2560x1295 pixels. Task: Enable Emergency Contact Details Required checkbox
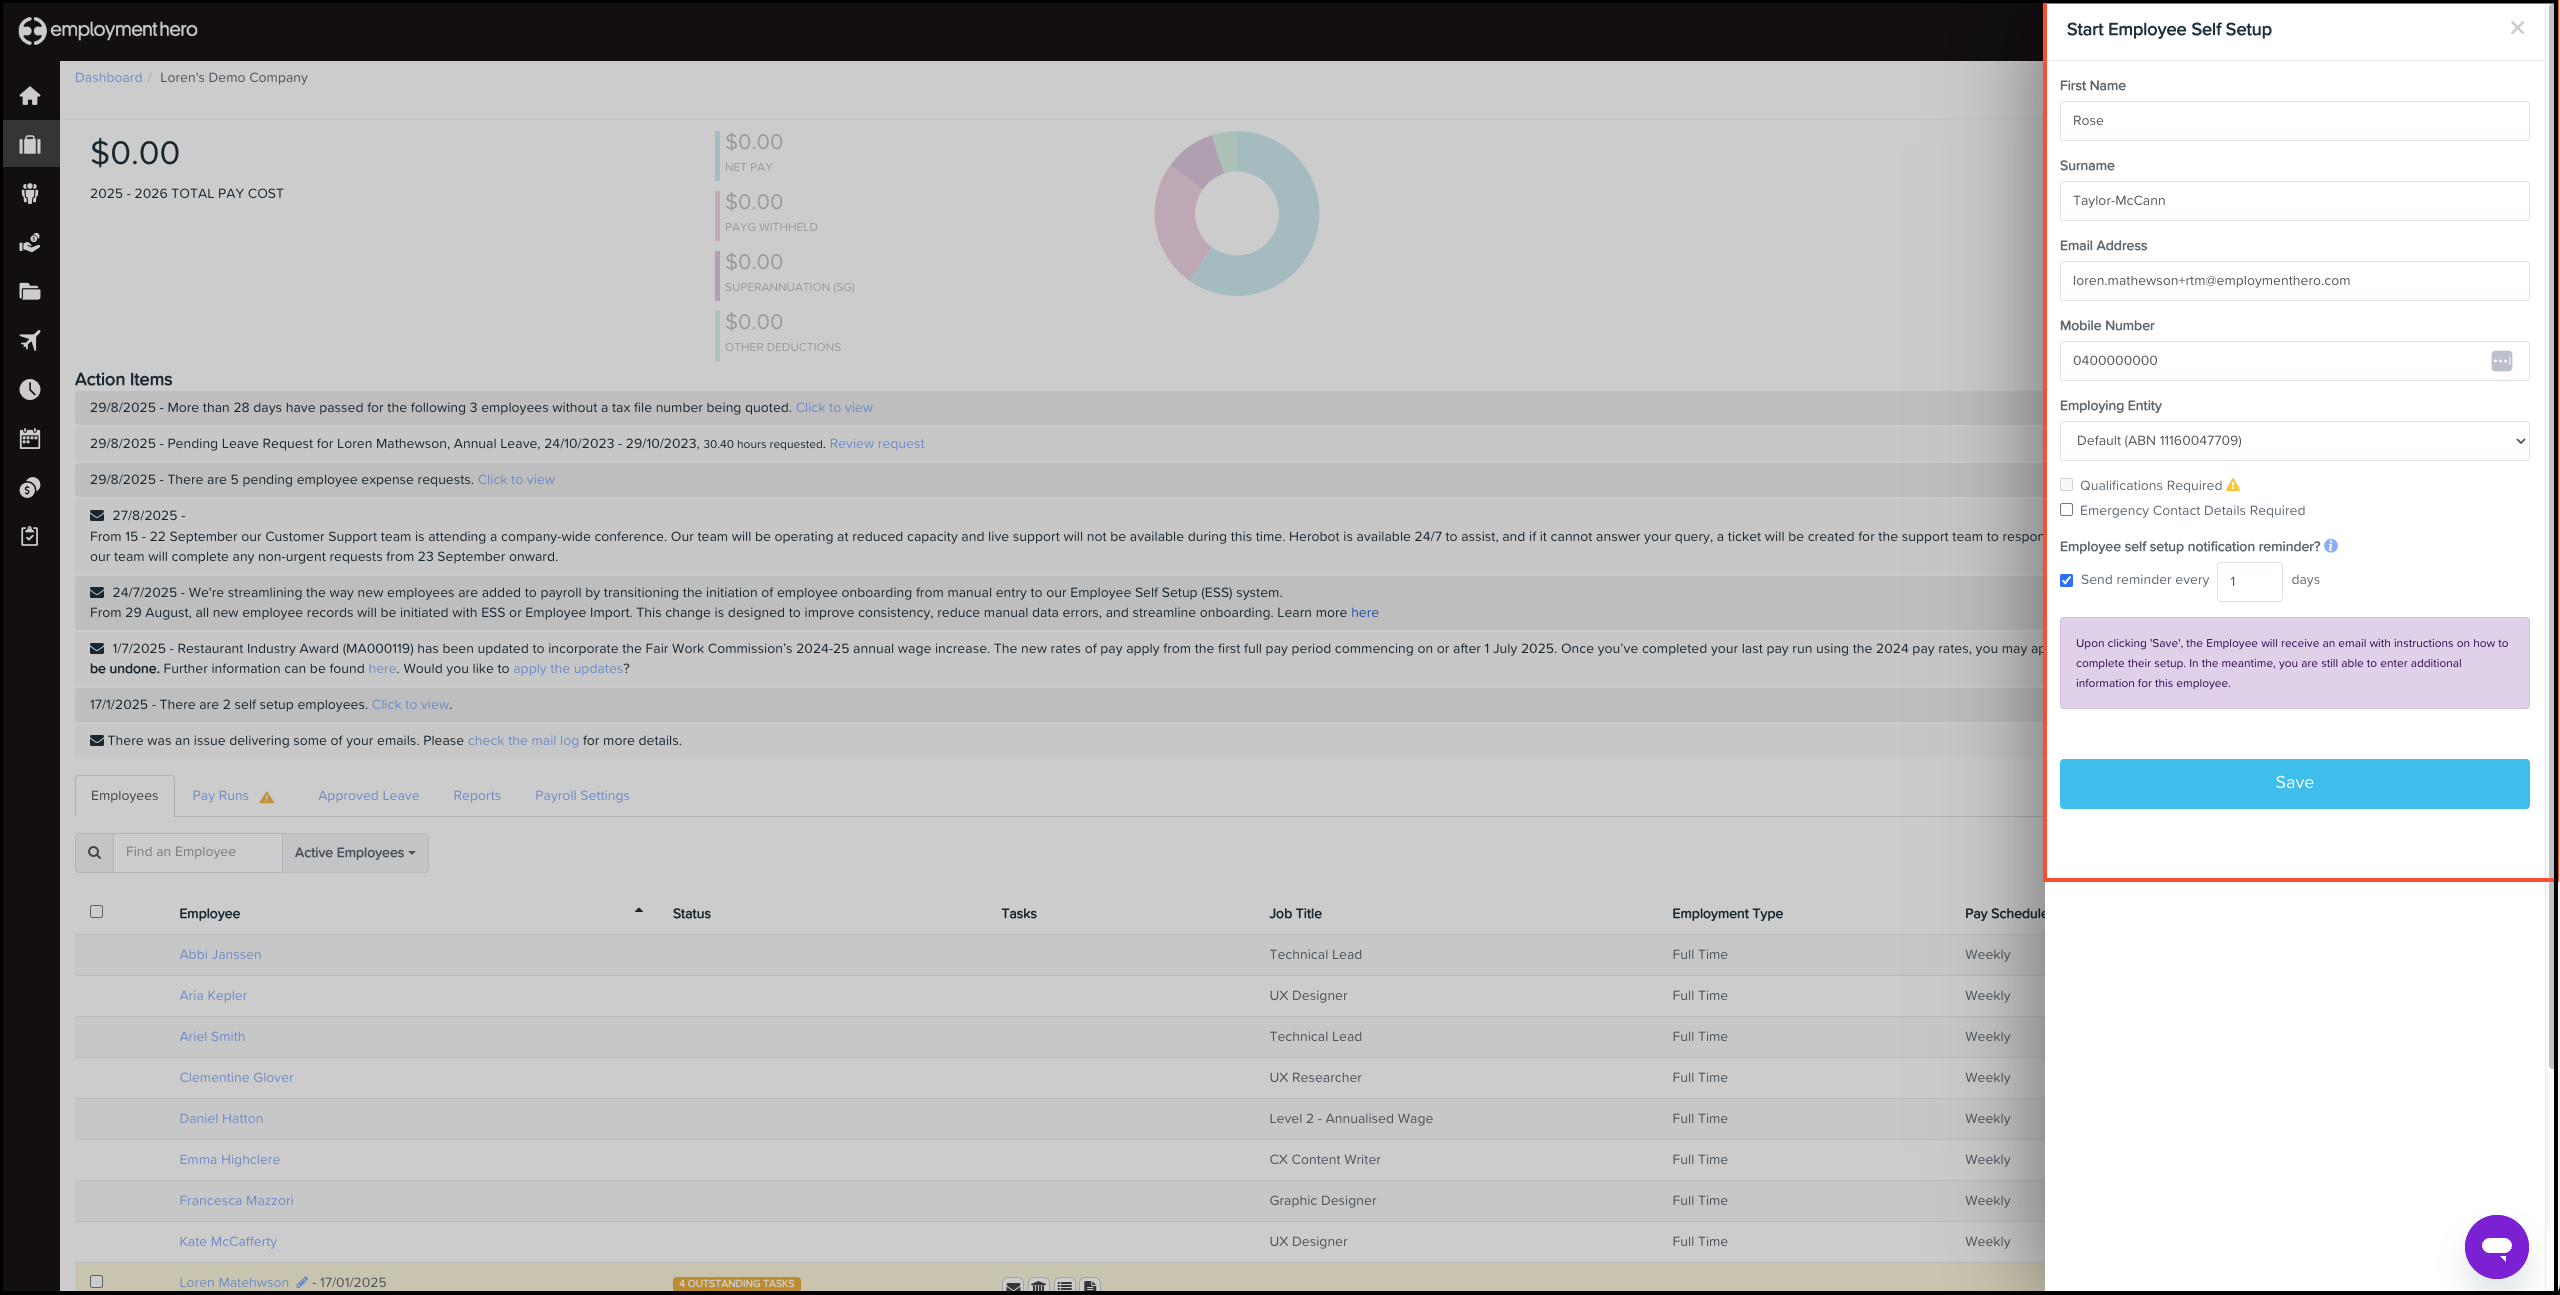tap(2066, 510)
